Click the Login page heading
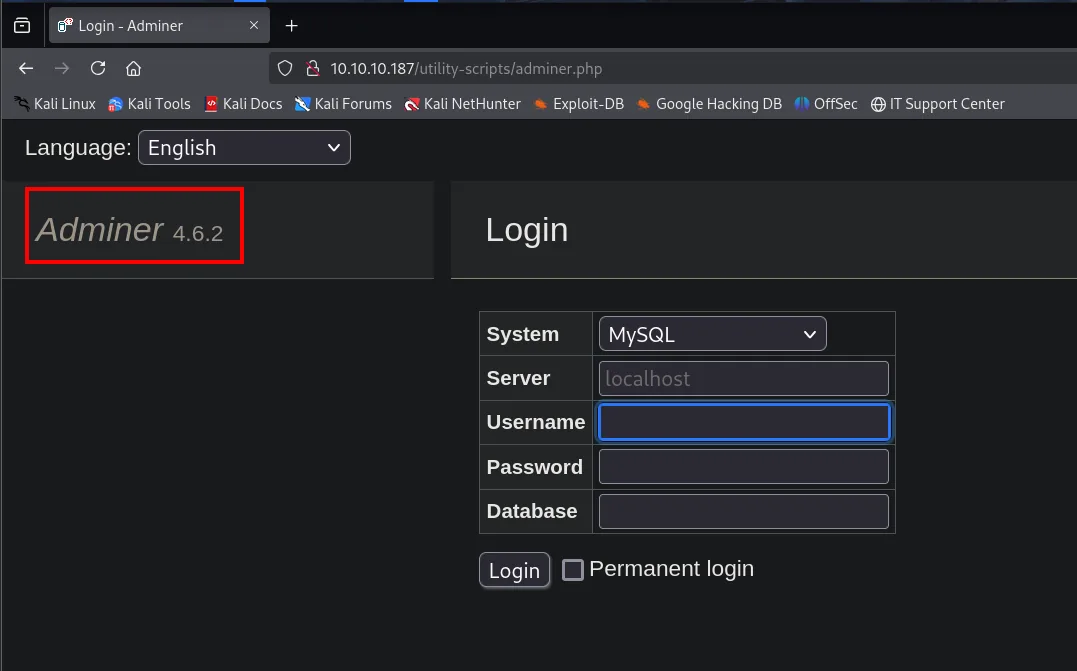The image size is (1077, 671). [x=527, y=230]
